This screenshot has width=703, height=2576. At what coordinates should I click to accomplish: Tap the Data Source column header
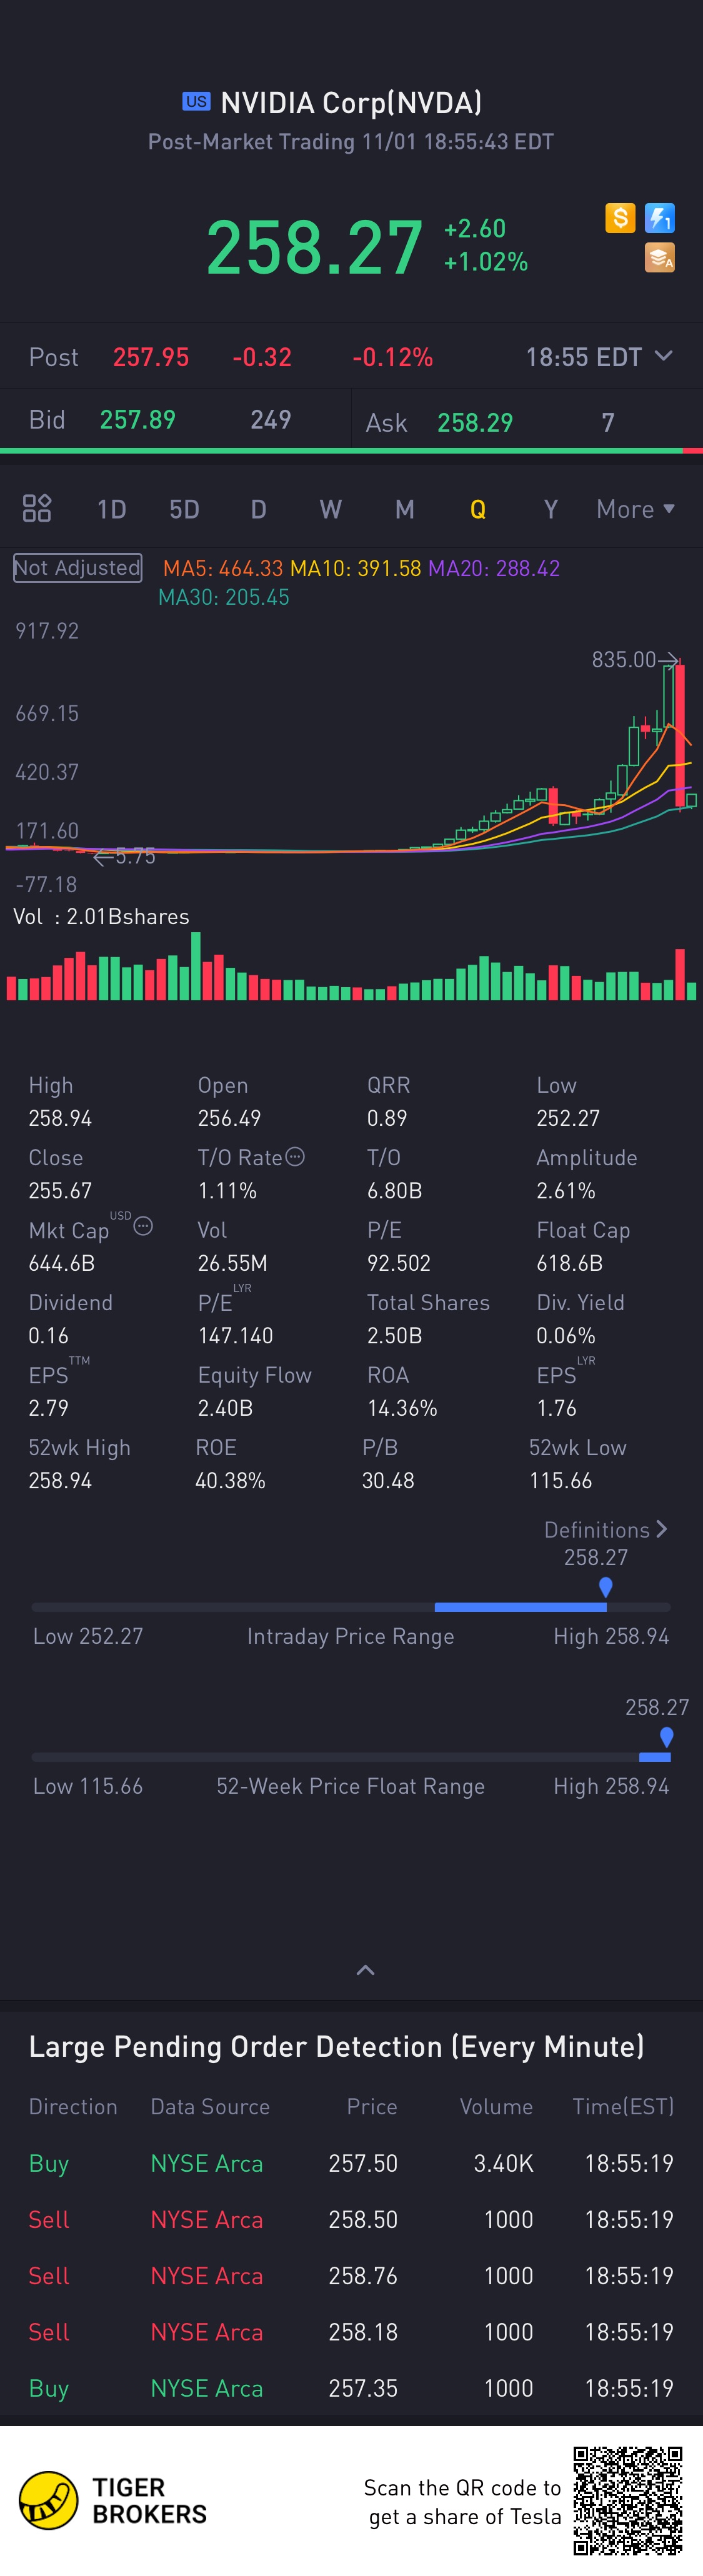pos(210,2107)
